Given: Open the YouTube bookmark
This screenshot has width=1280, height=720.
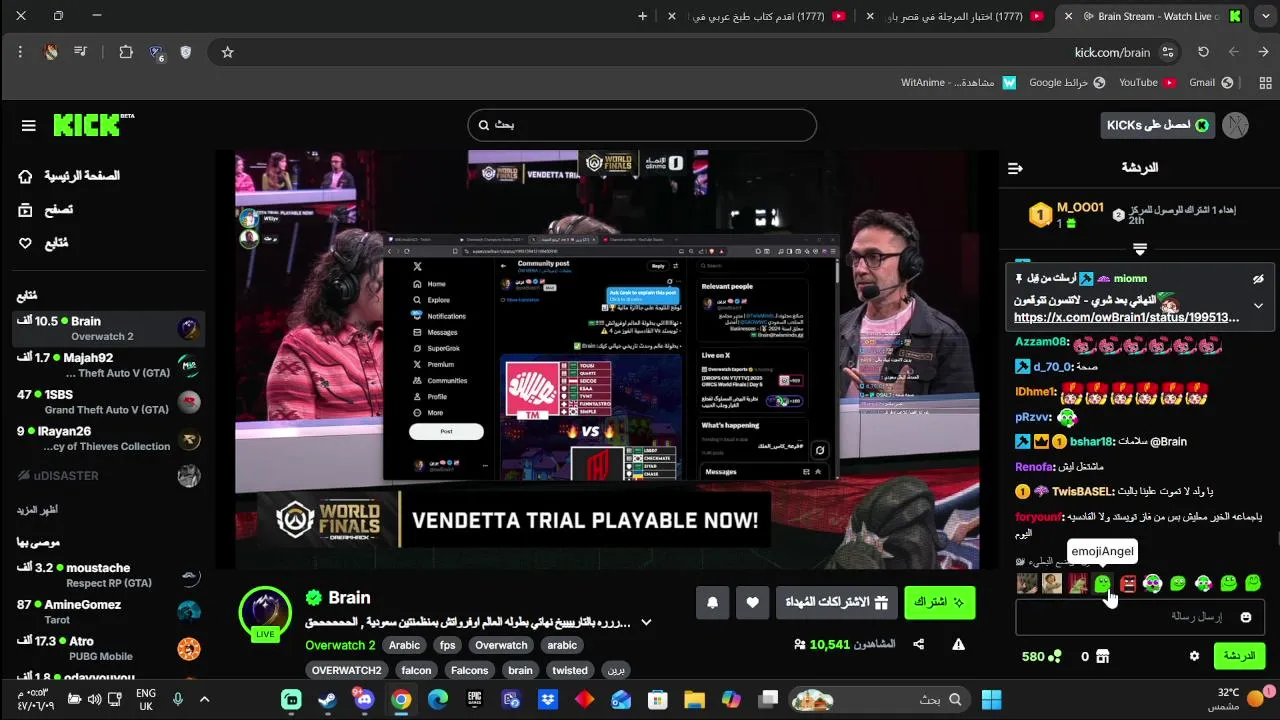Looking at the screenshot, I should [1147, 83].
